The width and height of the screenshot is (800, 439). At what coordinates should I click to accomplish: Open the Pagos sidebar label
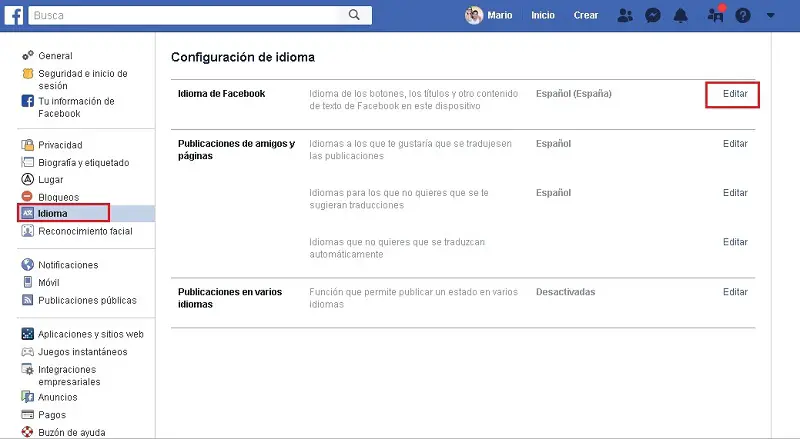[x=52, y=415]
